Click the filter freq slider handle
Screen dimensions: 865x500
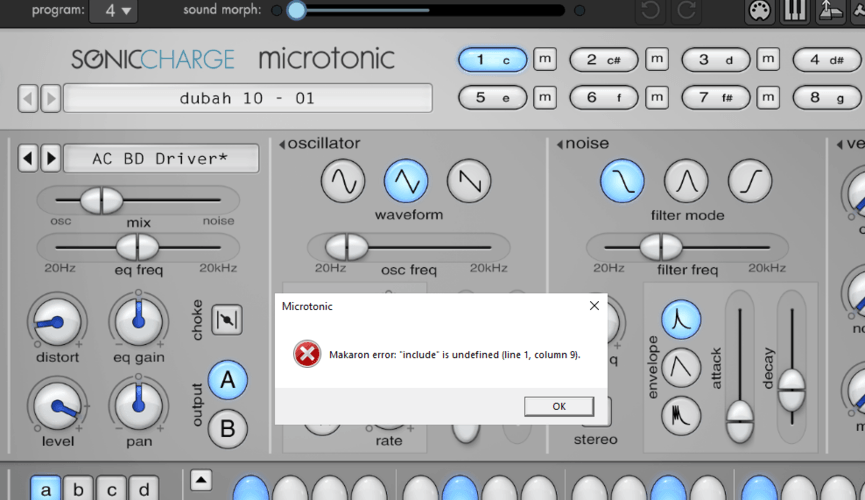661,247
